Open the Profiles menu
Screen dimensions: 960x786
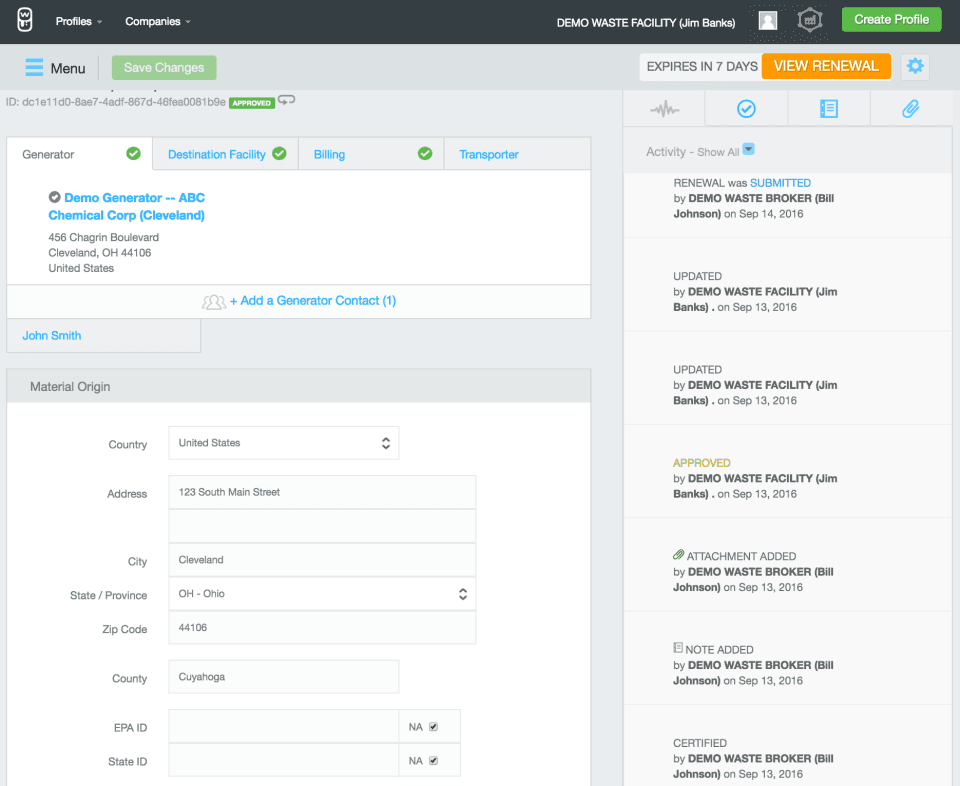(x=79, y=21)
